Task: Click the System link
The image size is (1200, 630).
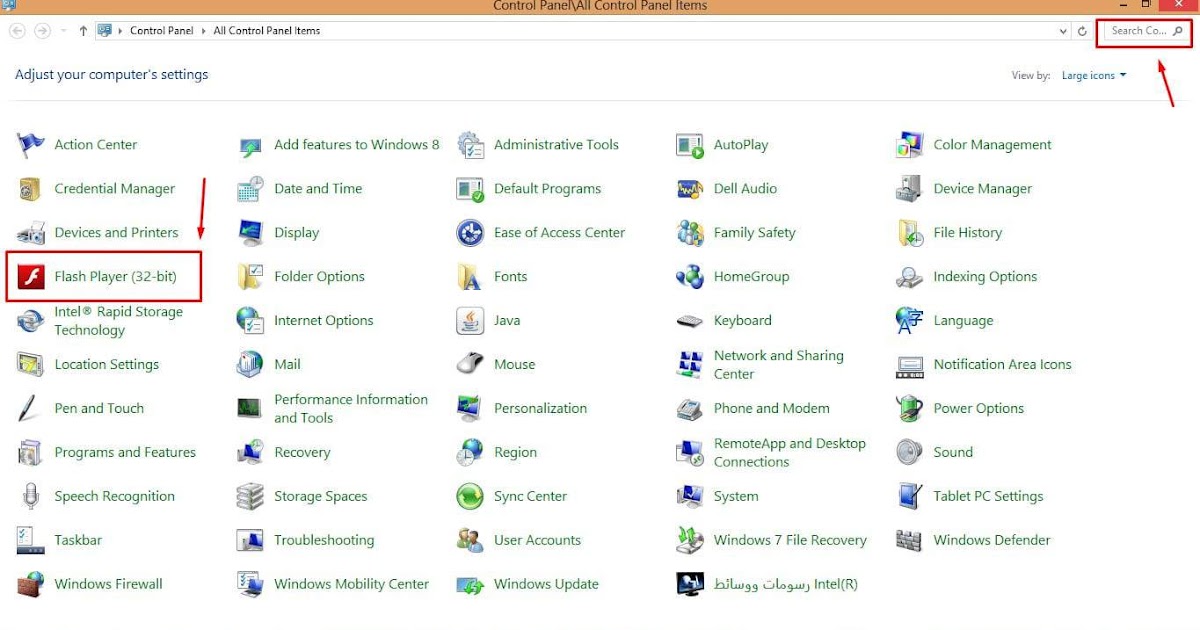Action: 736,496
